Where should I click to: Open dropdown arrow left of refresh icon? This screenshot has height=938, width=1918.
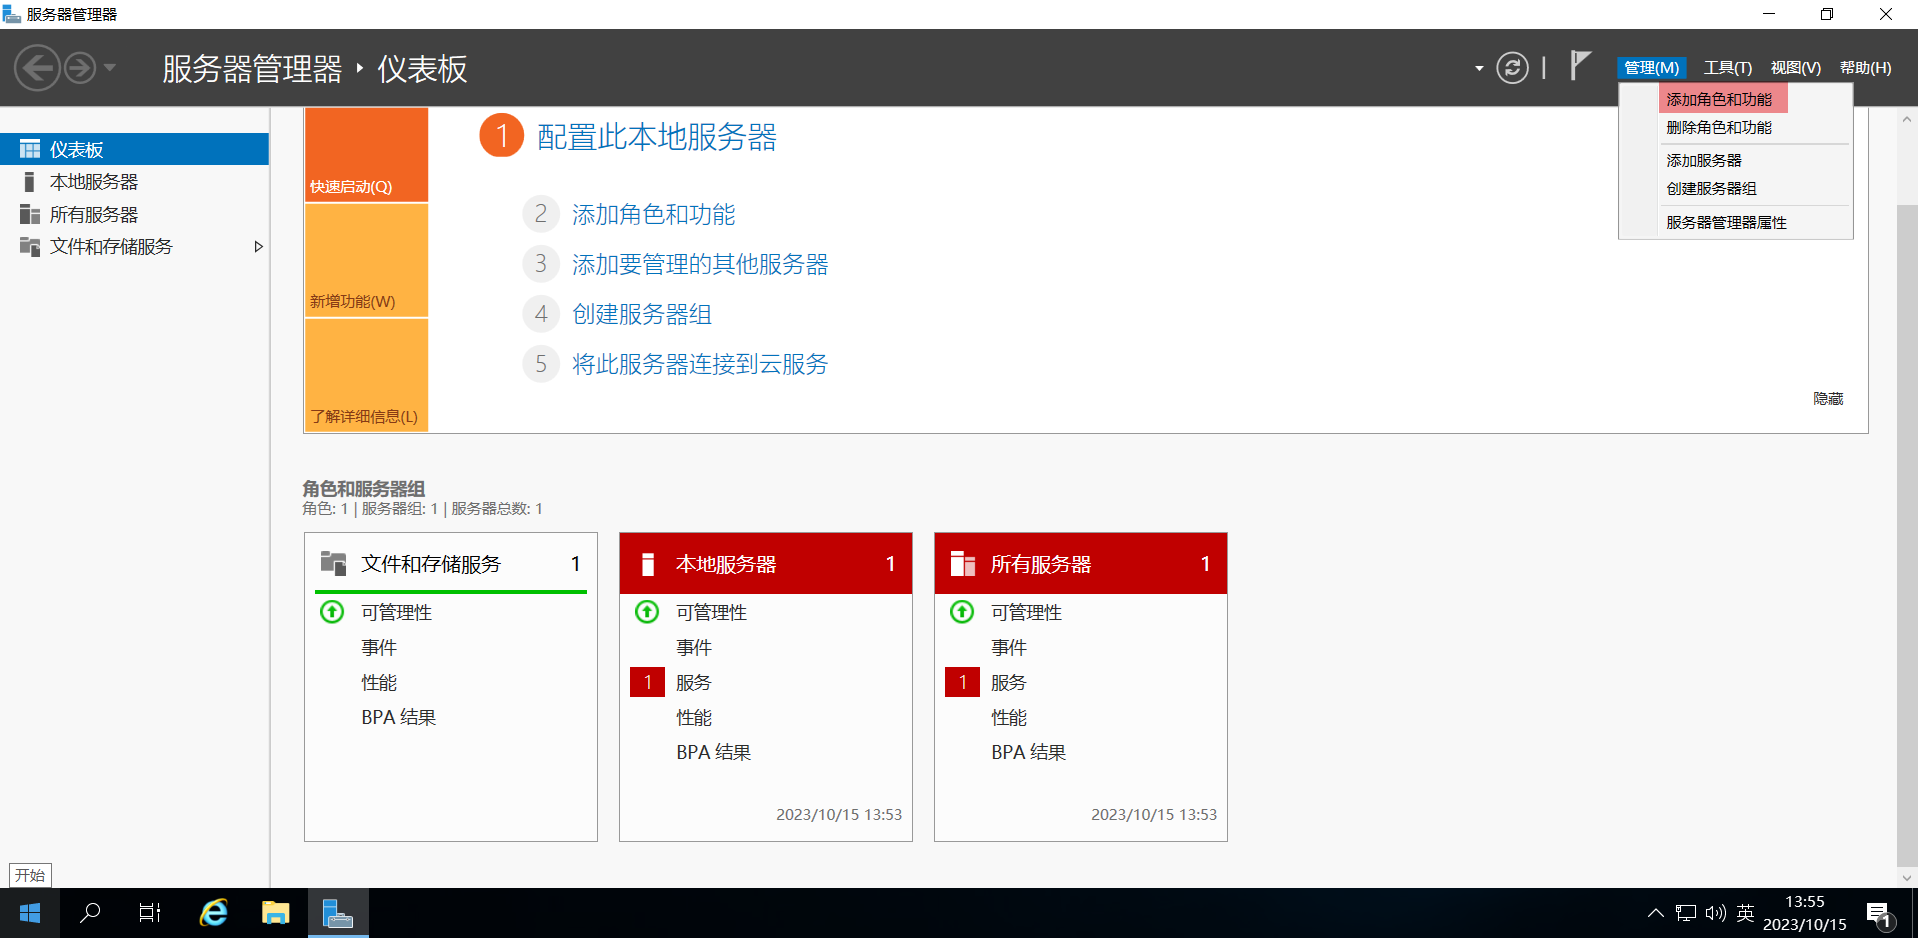pos(1479,69)
